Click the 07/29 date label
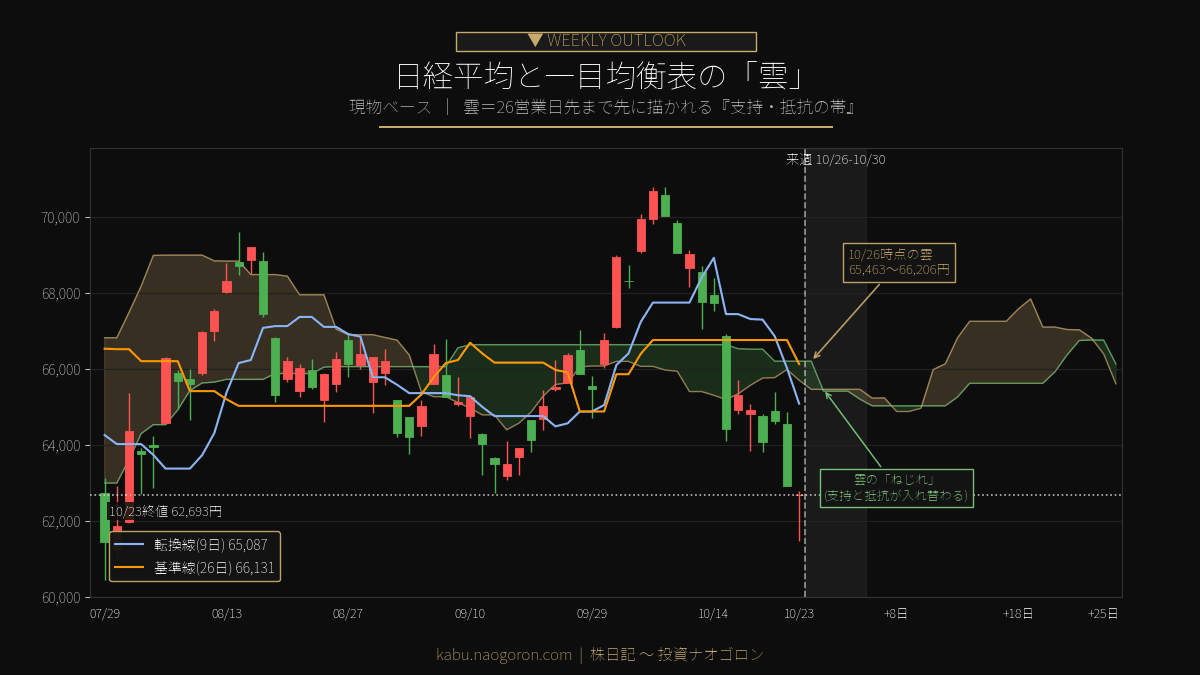The image size is (1200, 675). pyautogui.click(x=105, y=614)
